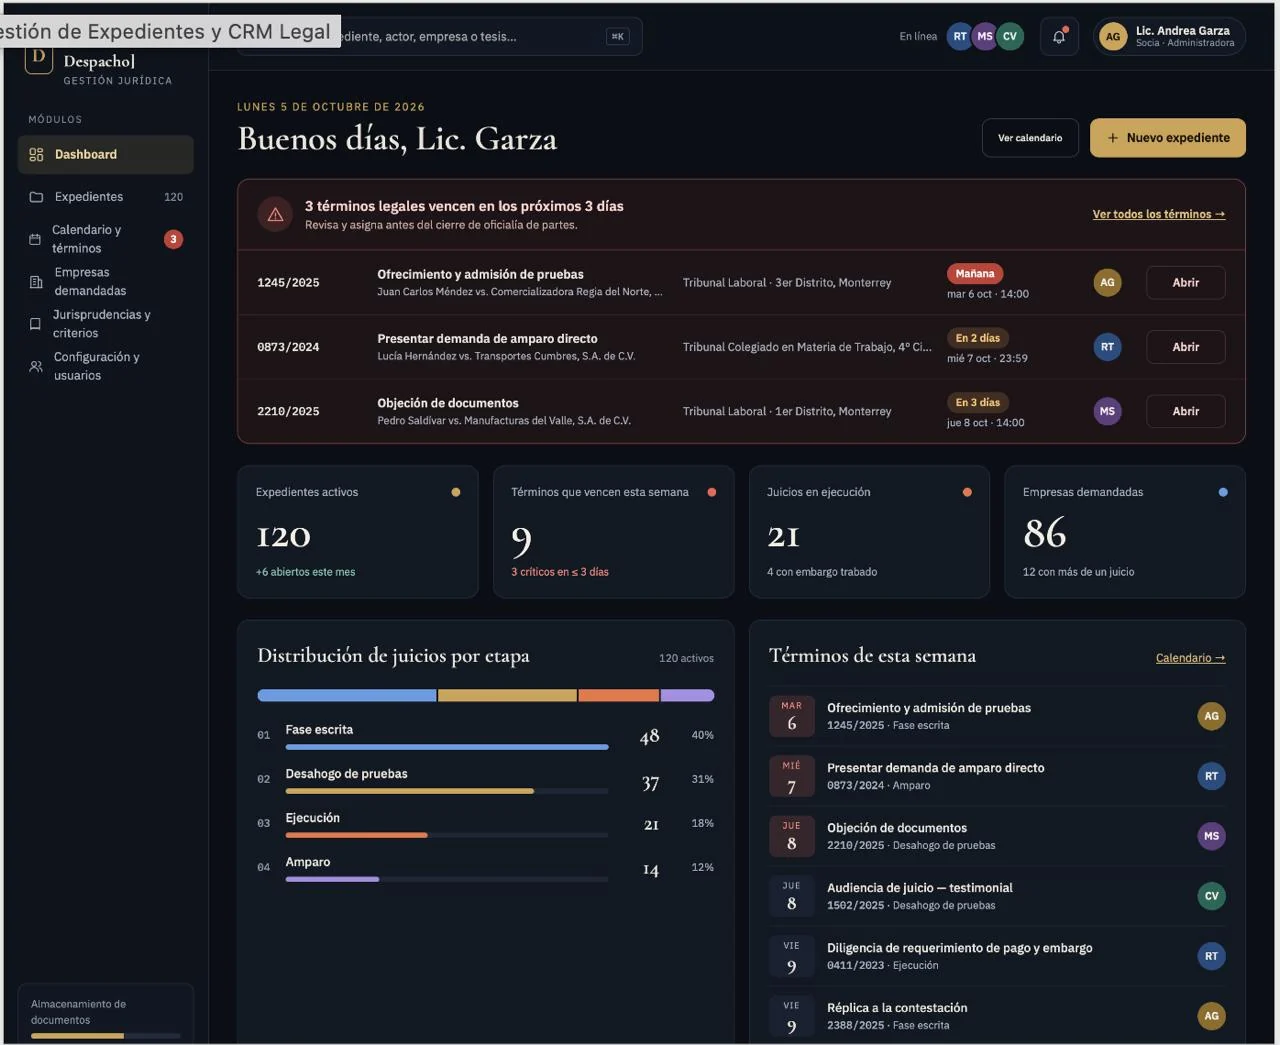
Task: Go to Jurisprudencias y criterios module
Action: 106,324
